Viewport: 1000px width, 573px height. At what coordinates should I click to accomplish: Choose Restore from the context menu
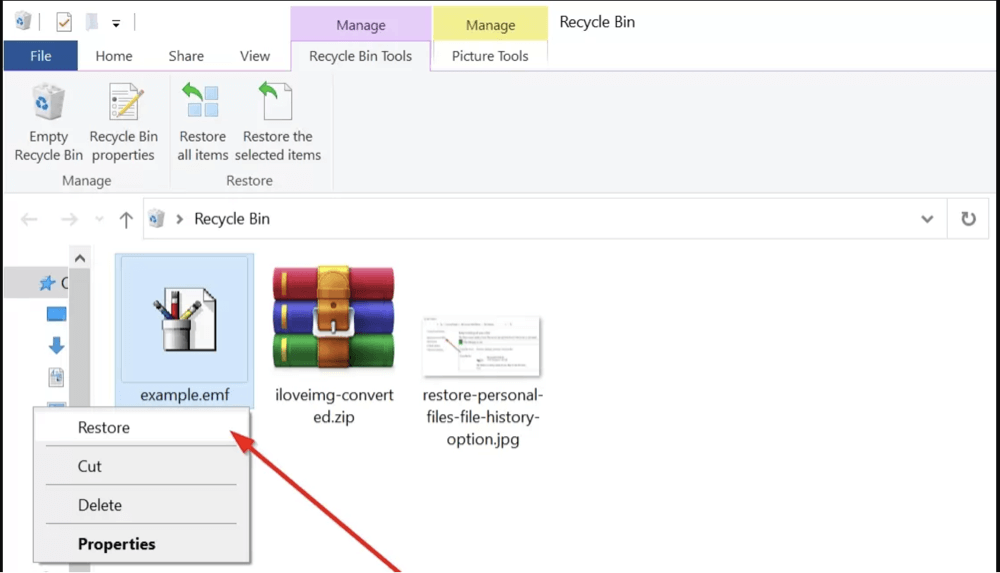coord(142,428)
